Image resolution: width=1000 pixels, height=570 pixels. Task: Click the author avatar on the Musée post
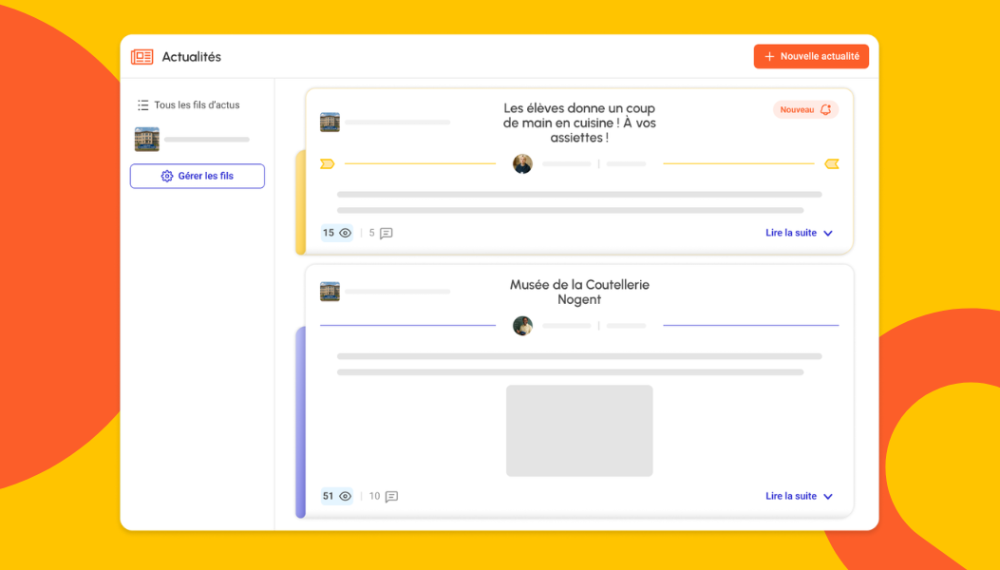pos(522,326)
